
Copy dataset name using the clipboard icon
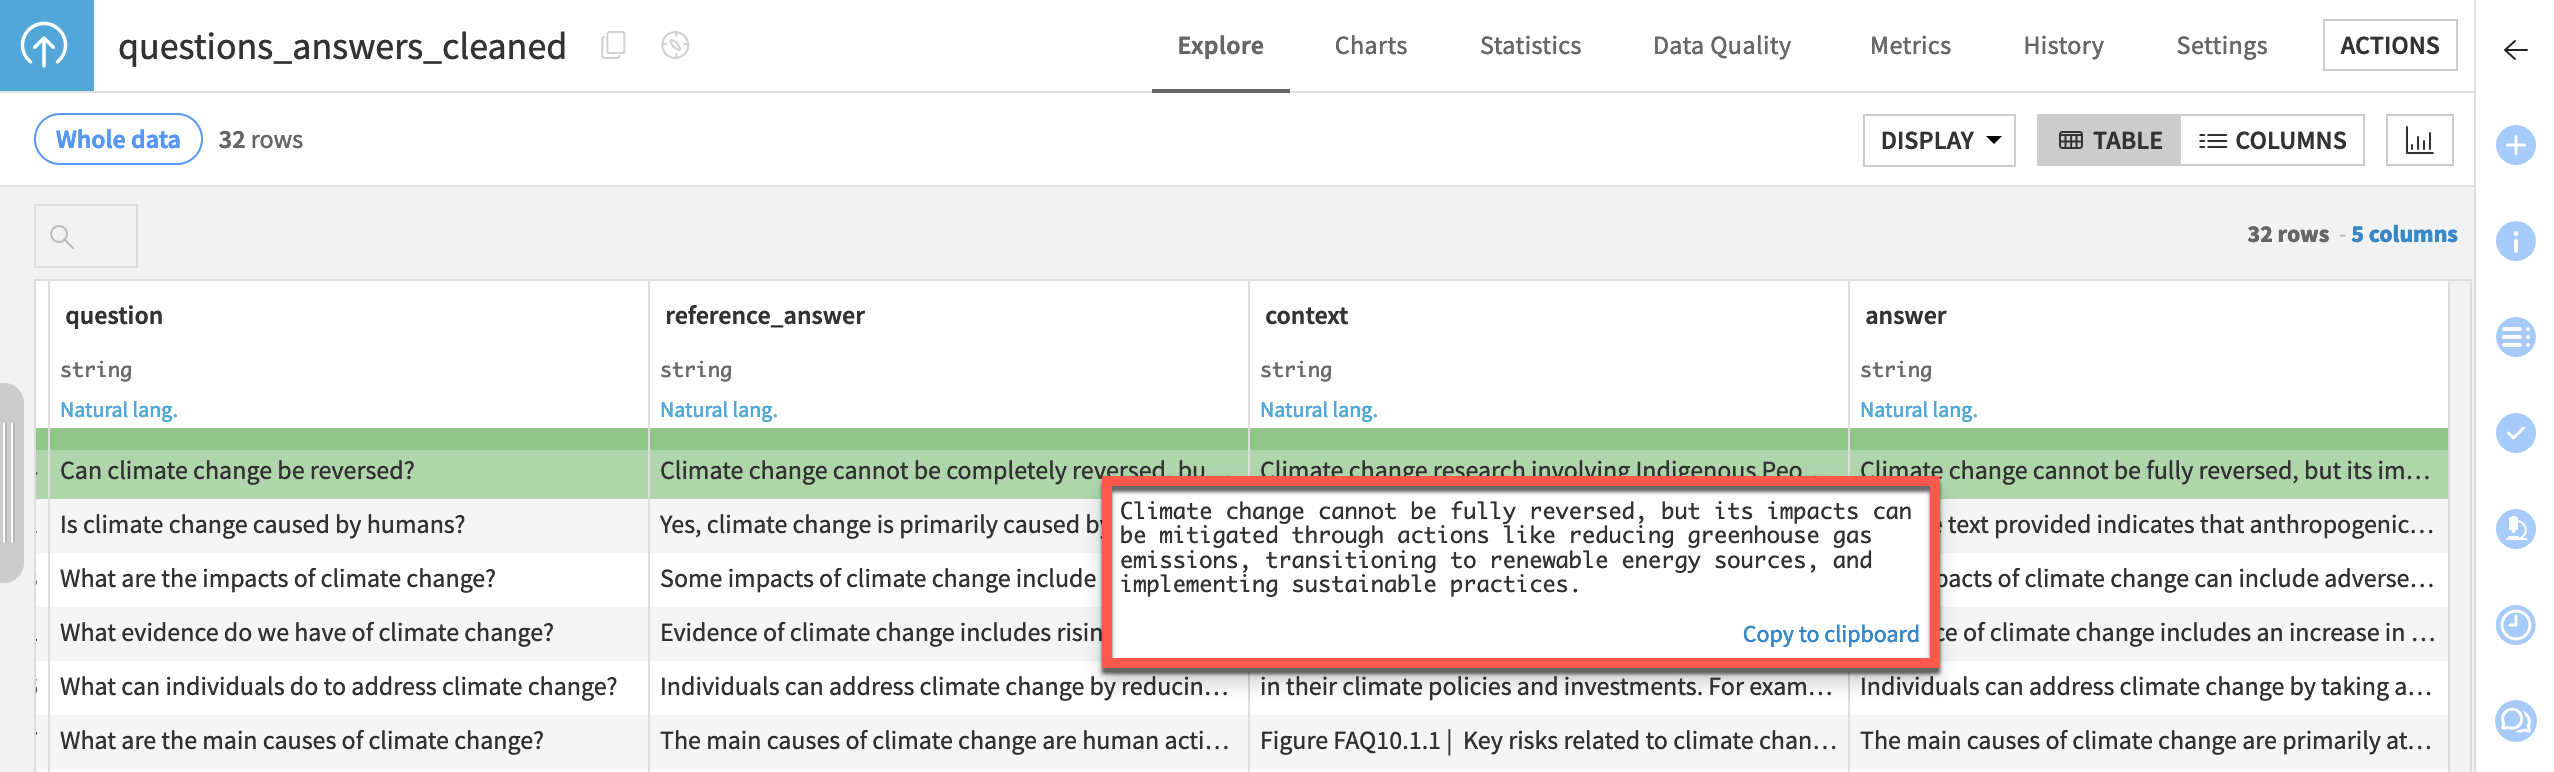[613, 45]
